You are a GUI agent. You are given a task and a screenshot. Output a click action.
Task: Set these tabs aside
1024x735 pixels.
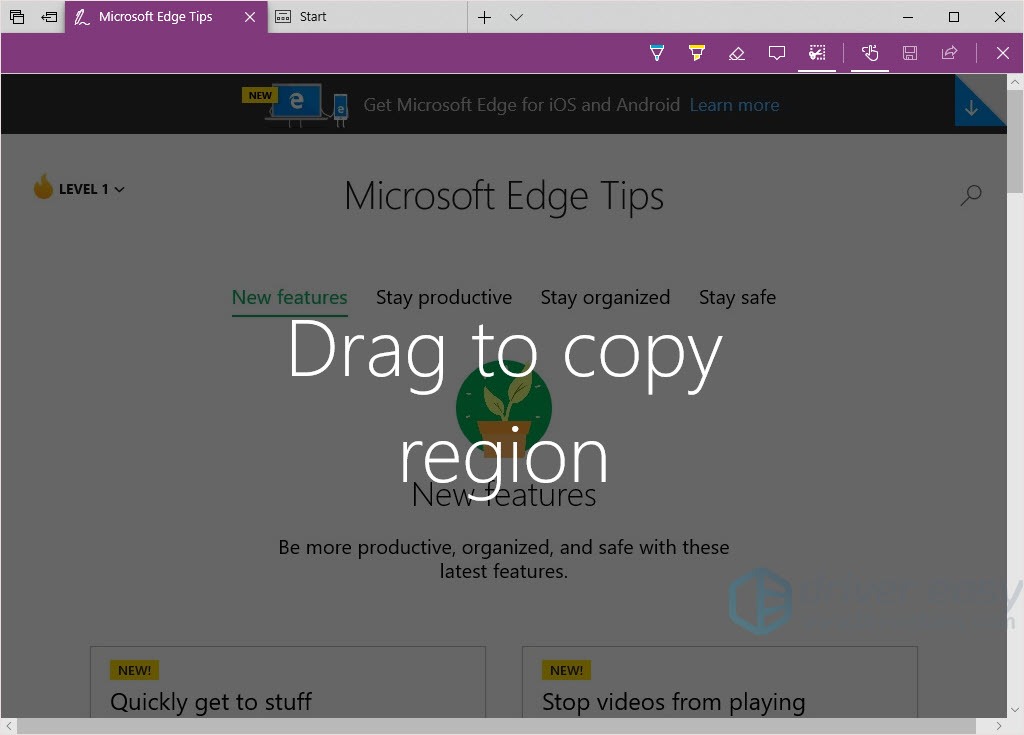(x=49, y=17)
